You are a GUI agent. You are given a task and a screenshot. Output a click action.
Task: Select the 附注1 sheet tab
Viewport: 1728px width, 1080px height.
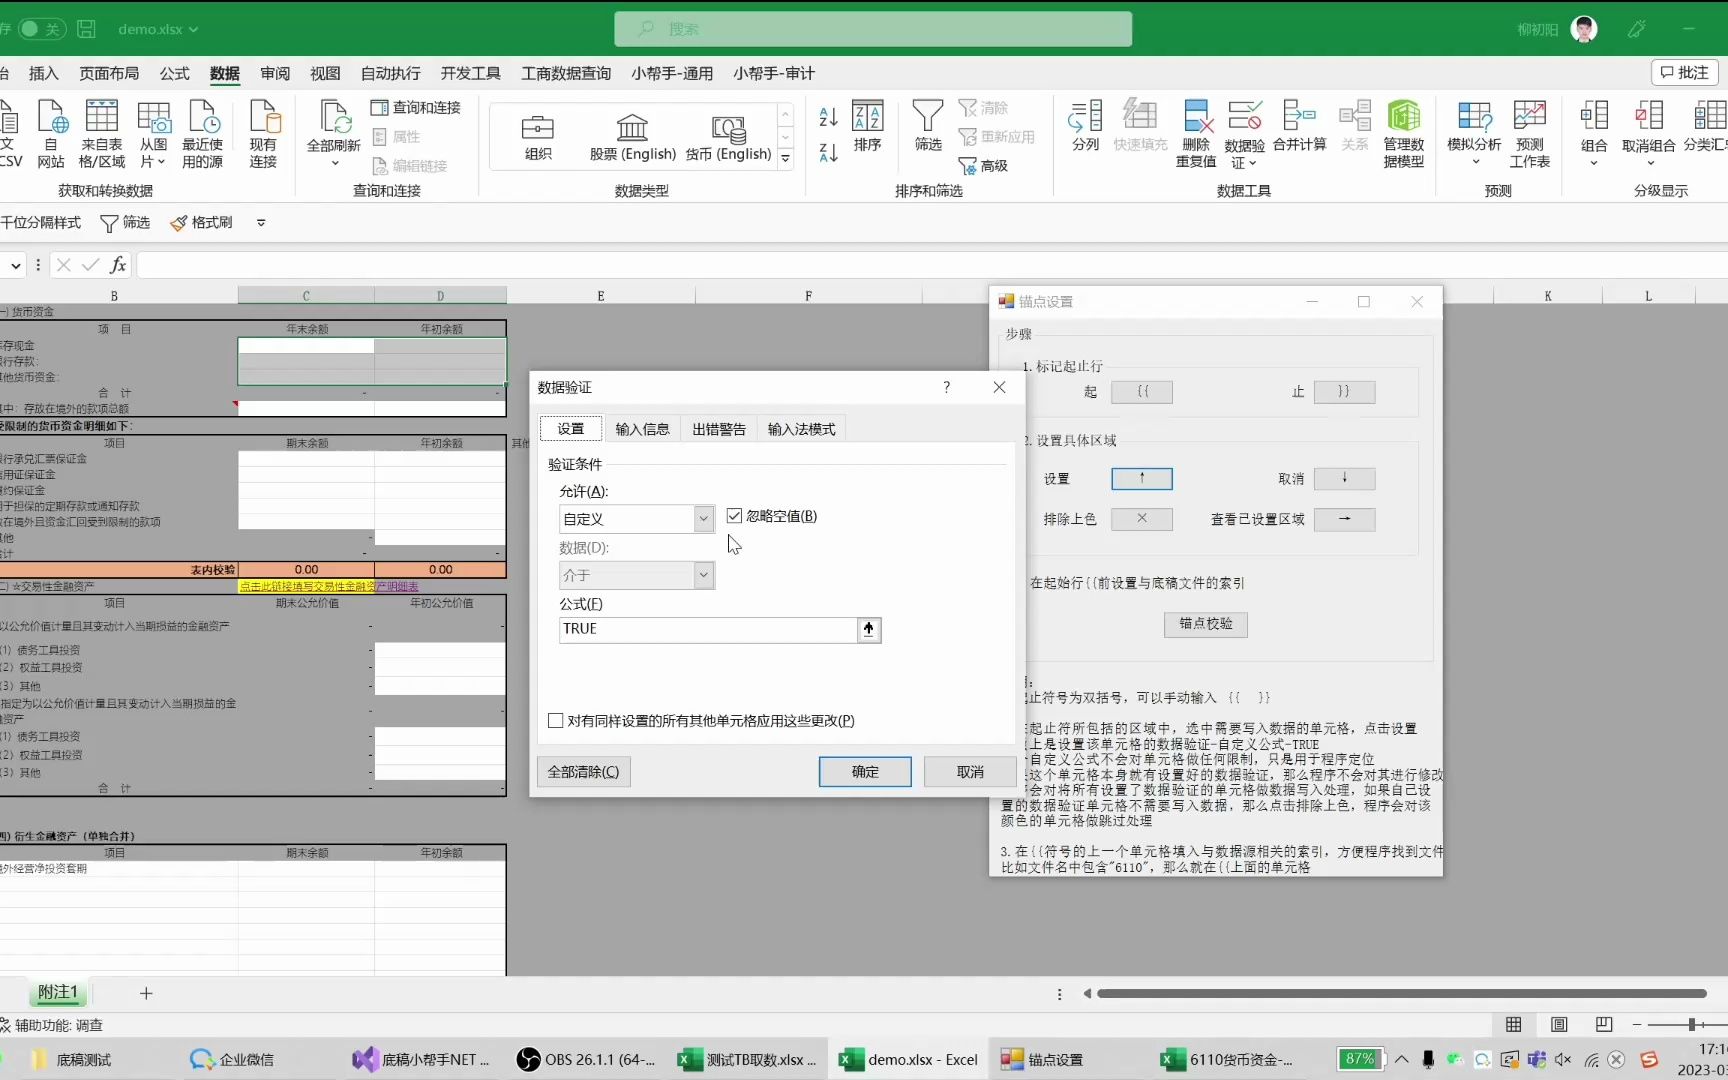pos(58,992)
